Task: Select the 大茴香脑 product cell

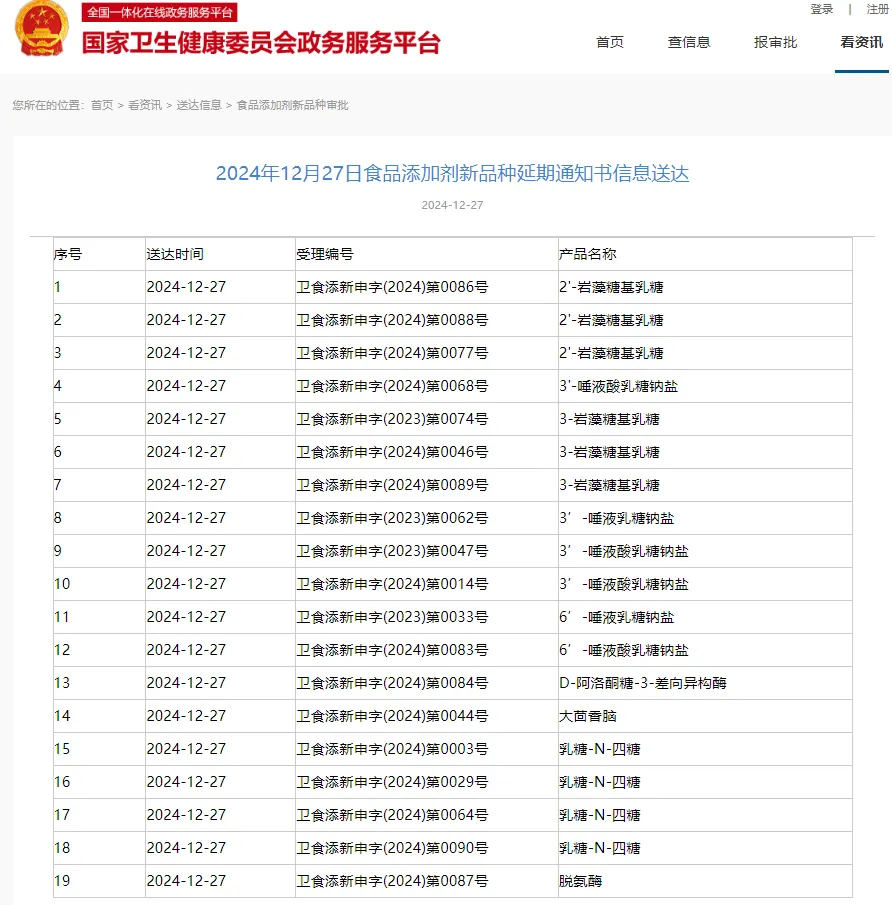Action: coord(588,716)
